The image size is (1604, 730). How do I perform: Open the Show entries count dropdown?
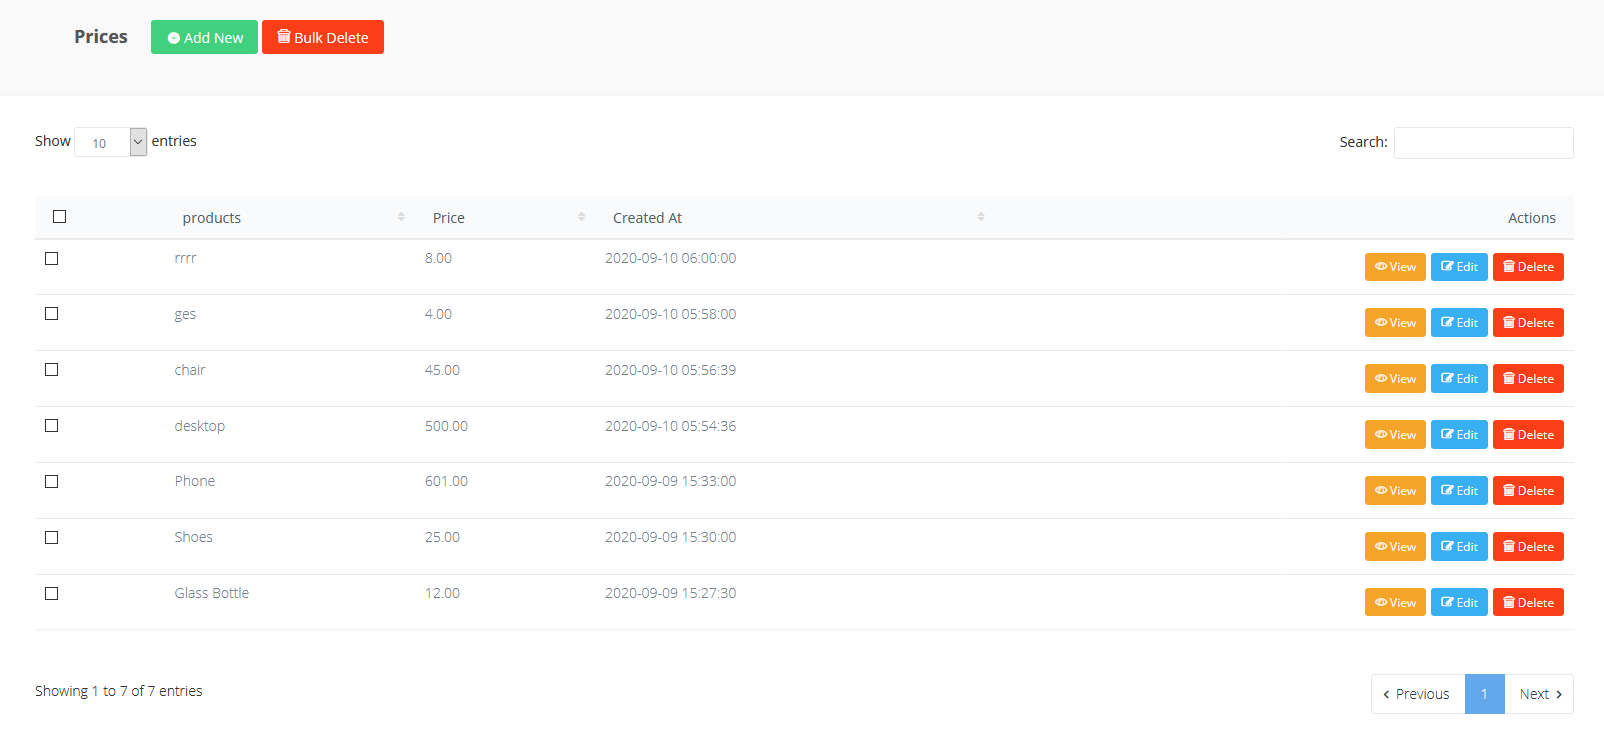[x=111, y=142]
